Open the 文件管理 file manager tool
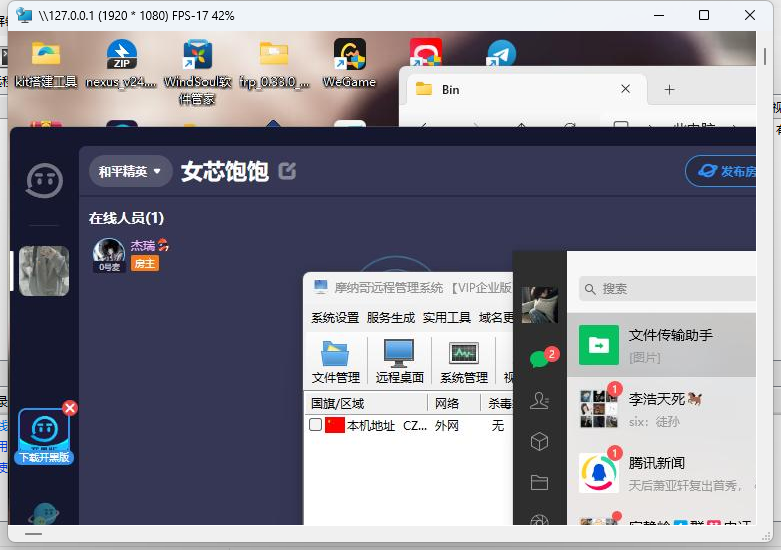 [336, 362]
